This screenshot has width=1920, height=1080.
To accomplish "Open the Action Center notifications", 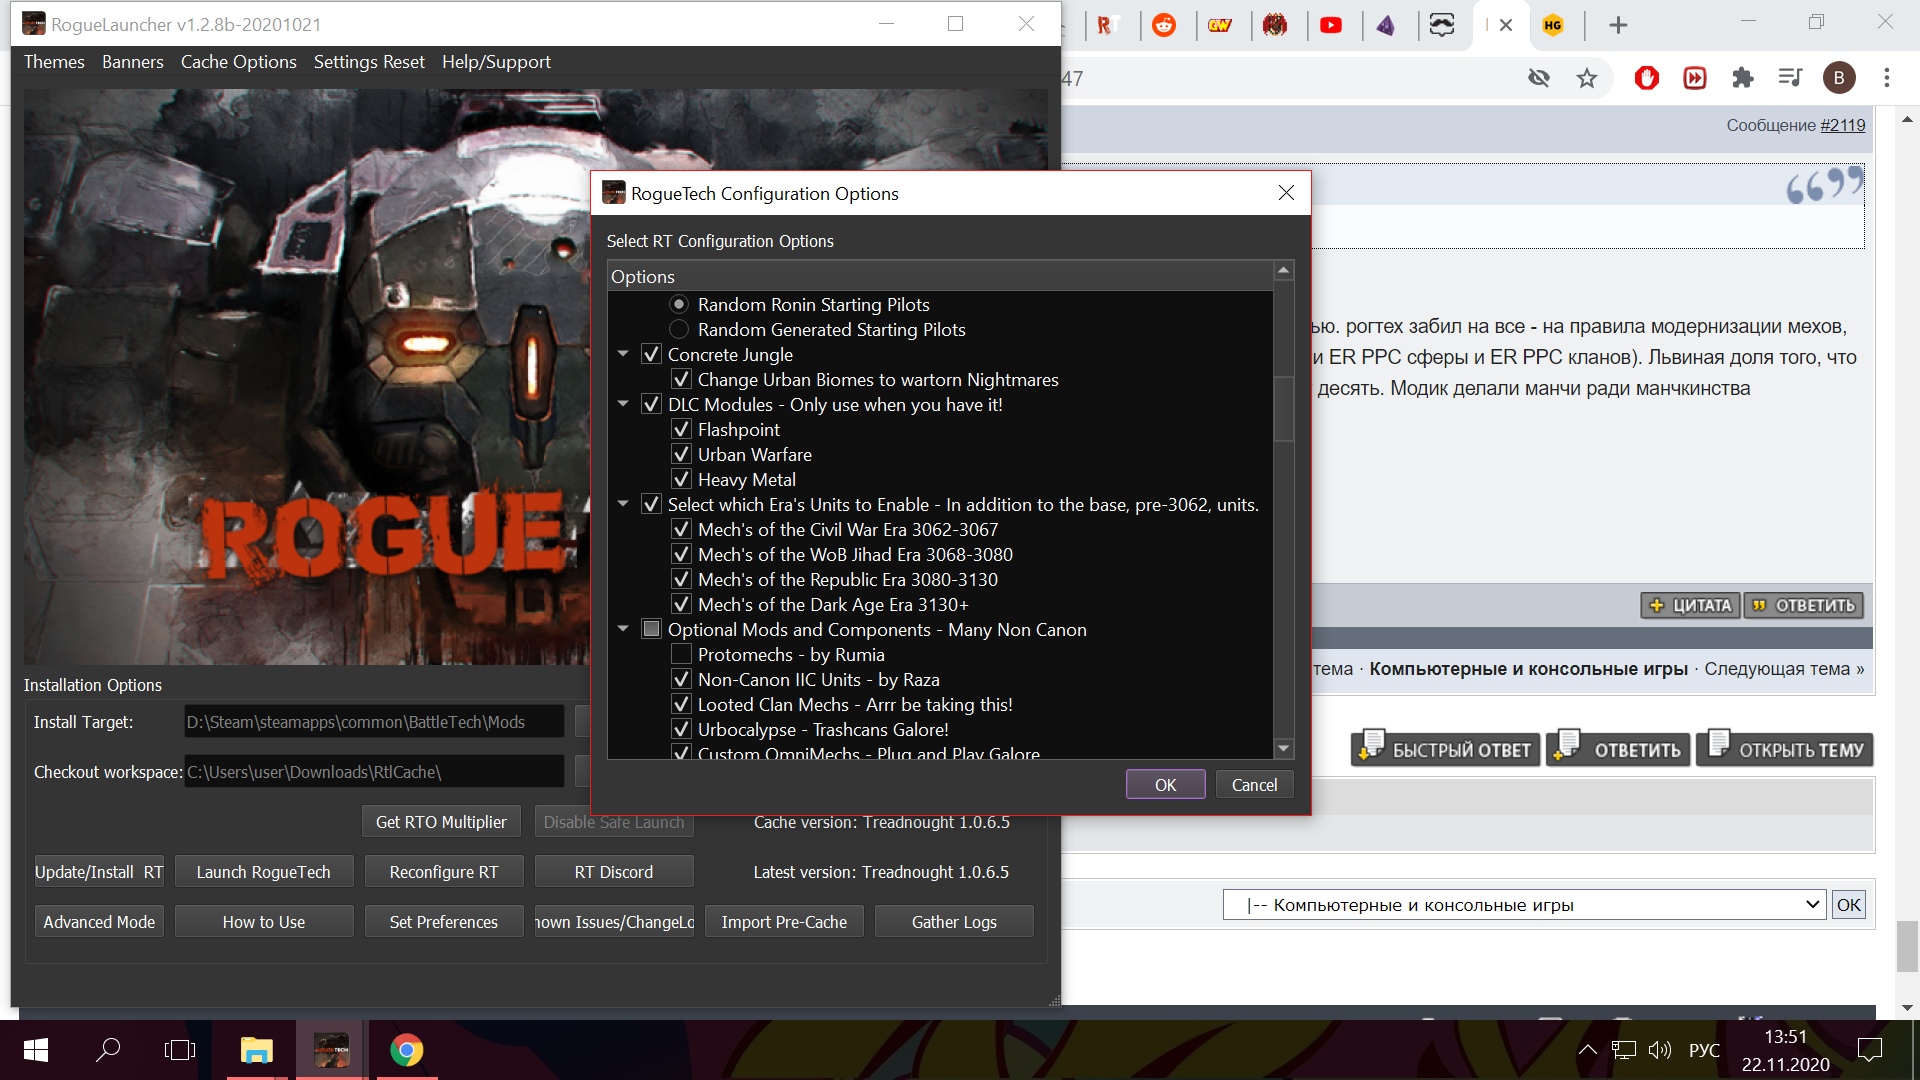I will 1869,1050.
